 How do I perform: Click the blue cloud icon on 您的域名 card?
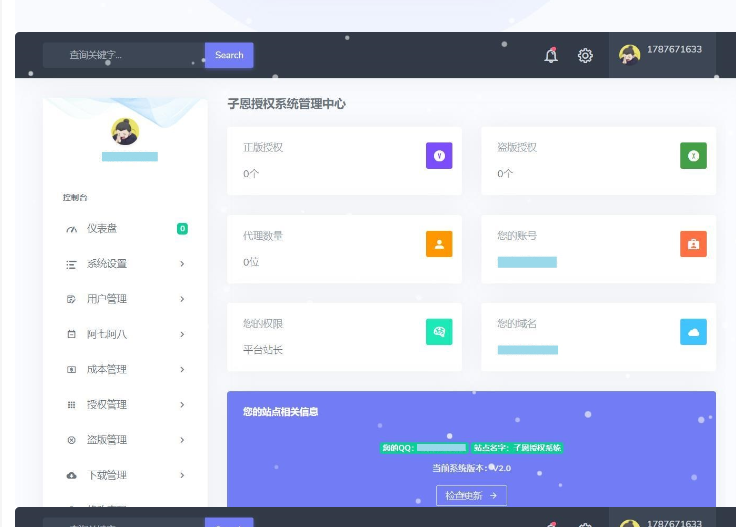pyautogui.click(x=693, y=332)
